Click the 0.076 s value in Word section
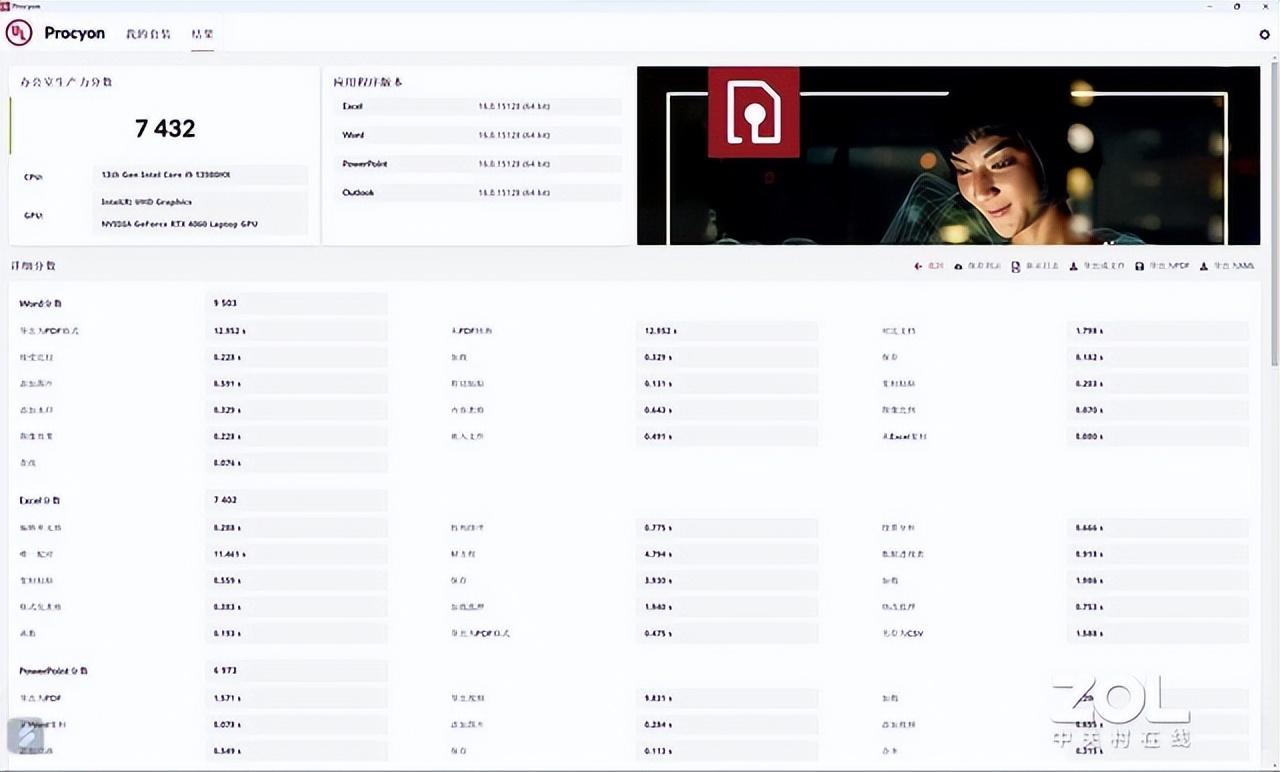 coord(227,463)
